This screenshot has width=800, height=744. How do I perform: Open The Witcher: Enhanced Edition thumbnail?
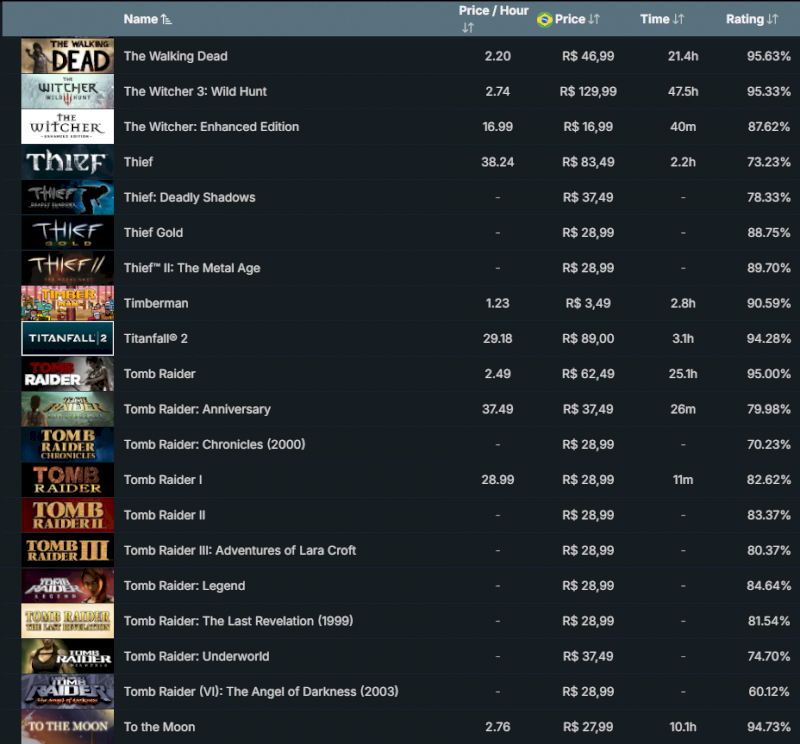pos(67,127)
